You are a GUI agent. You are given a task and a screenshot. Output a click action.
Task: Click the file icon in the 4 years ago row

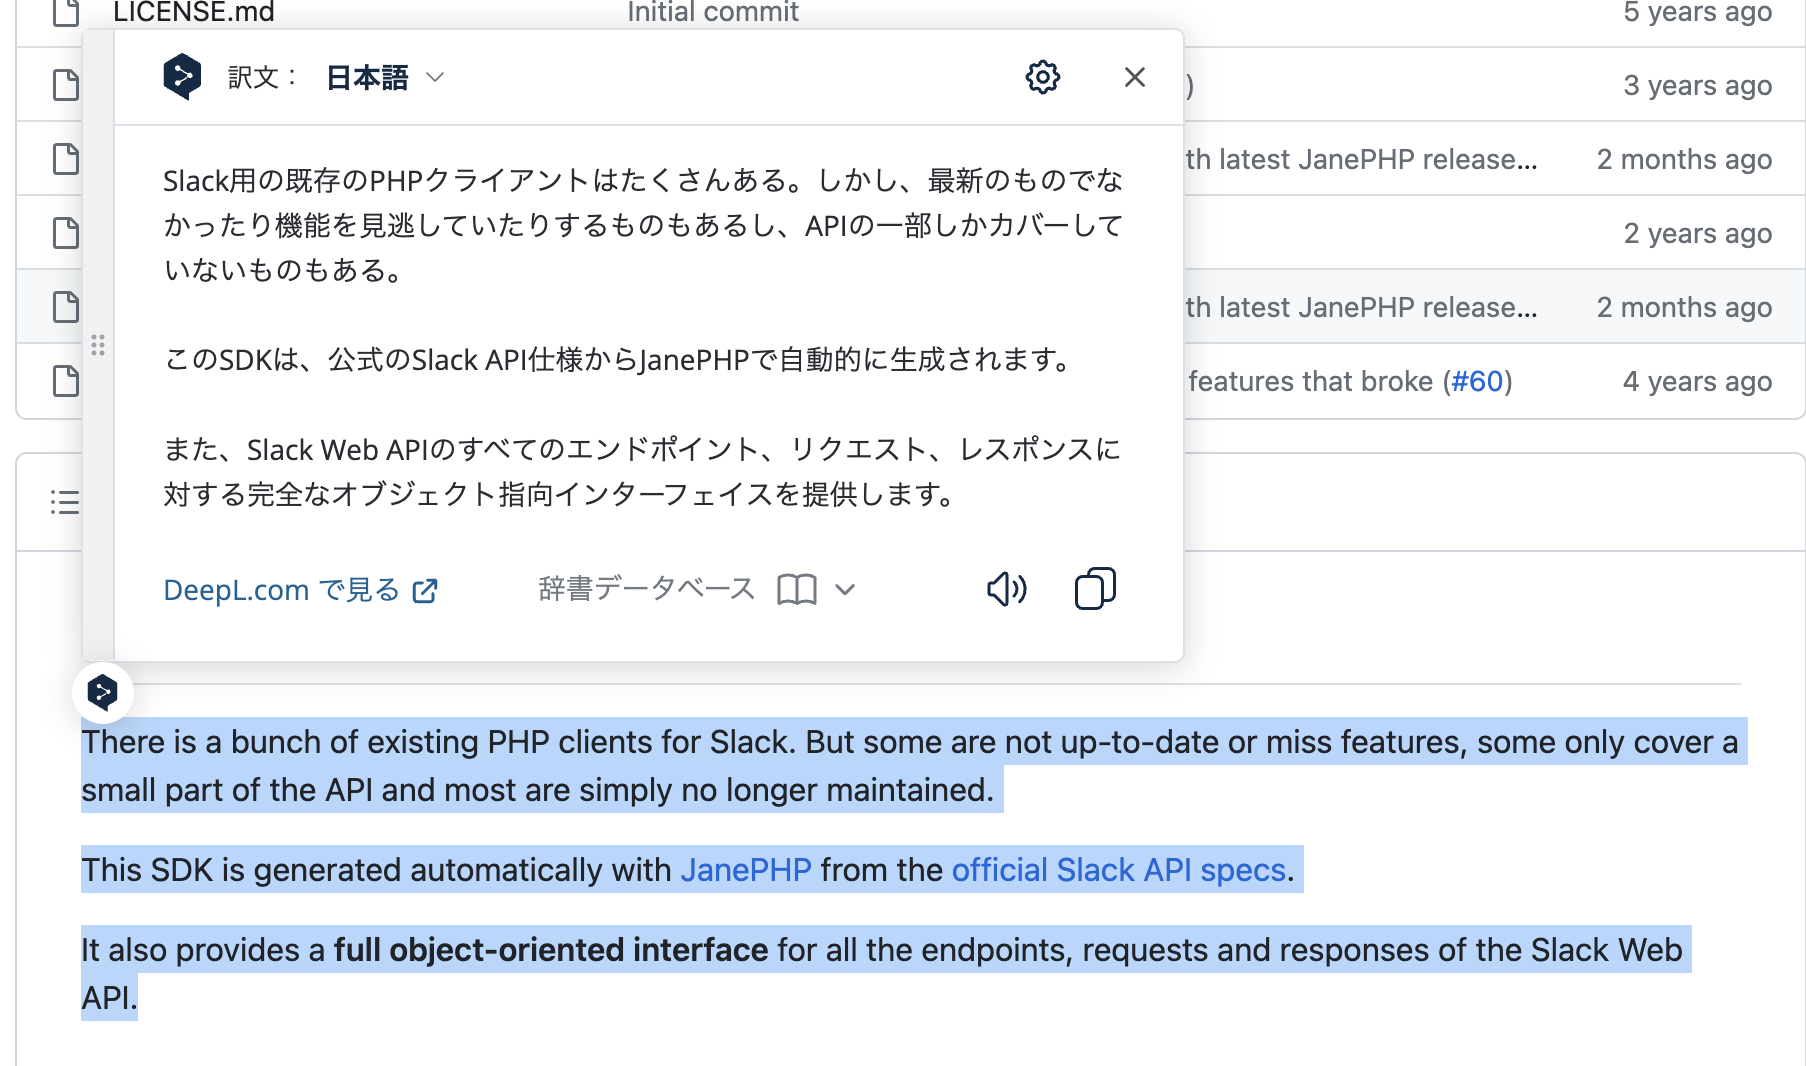coord(66,381)
